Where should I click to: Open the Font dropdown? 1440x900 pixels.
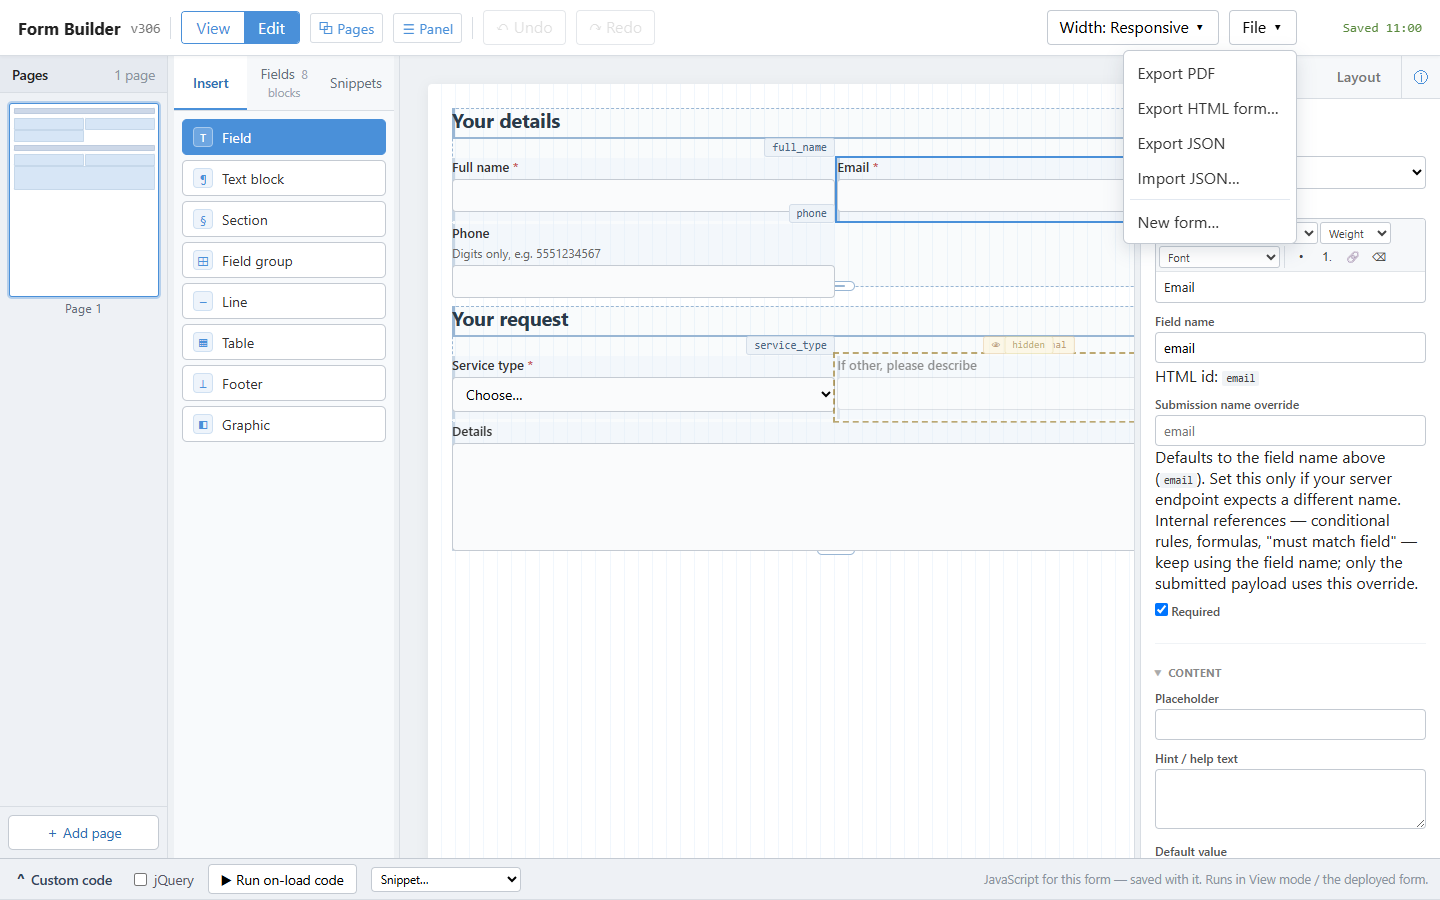coord(1219,257)
